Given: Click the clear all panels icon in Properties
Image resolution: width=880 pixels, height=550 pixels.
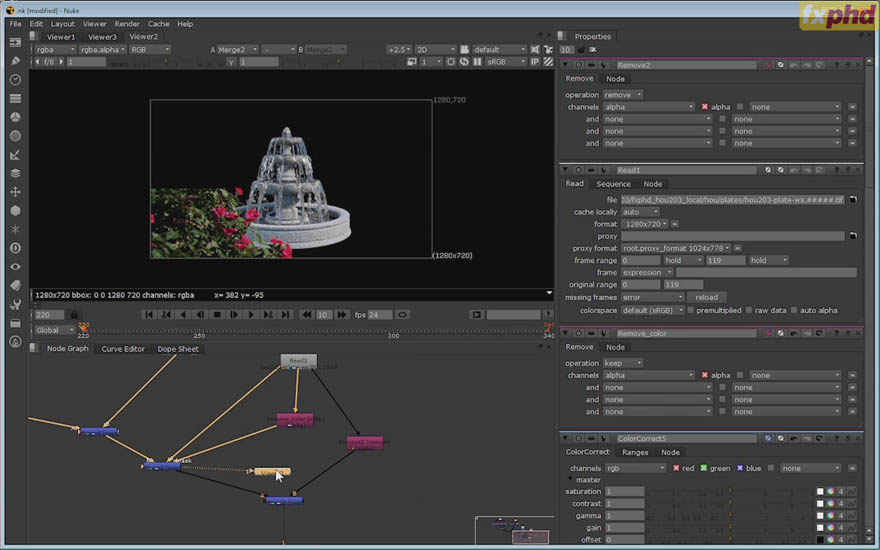Looking at the screenshot, I should point(593,50).
